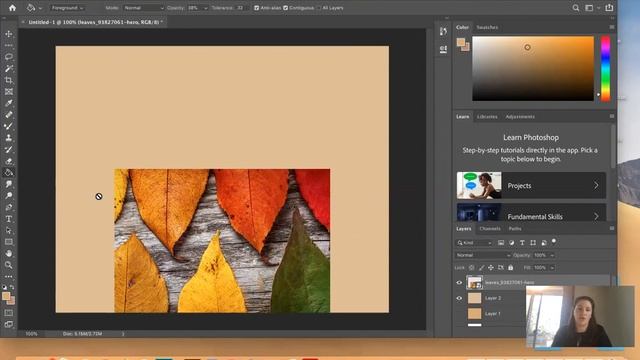Hide Layer 2 with its eye icon

click(x=459, y=298)
